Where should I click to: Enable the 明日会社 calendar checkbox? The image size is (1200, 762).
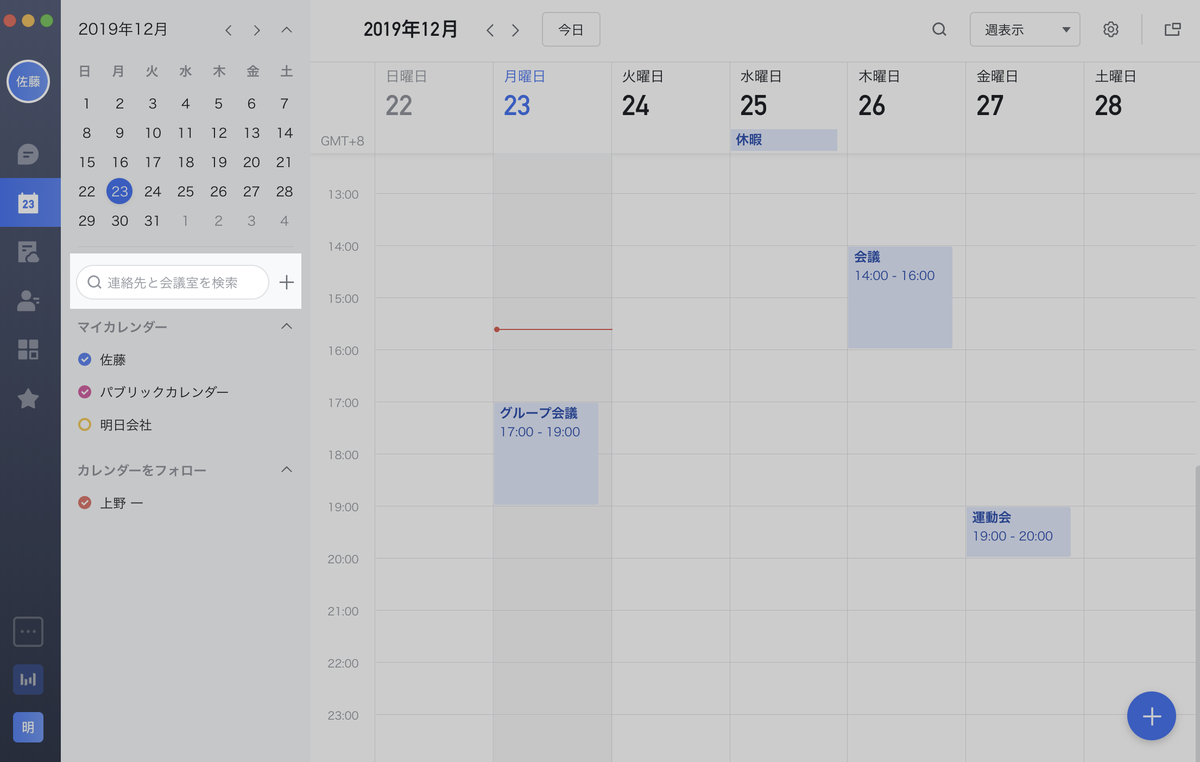(x=85, y=425)
